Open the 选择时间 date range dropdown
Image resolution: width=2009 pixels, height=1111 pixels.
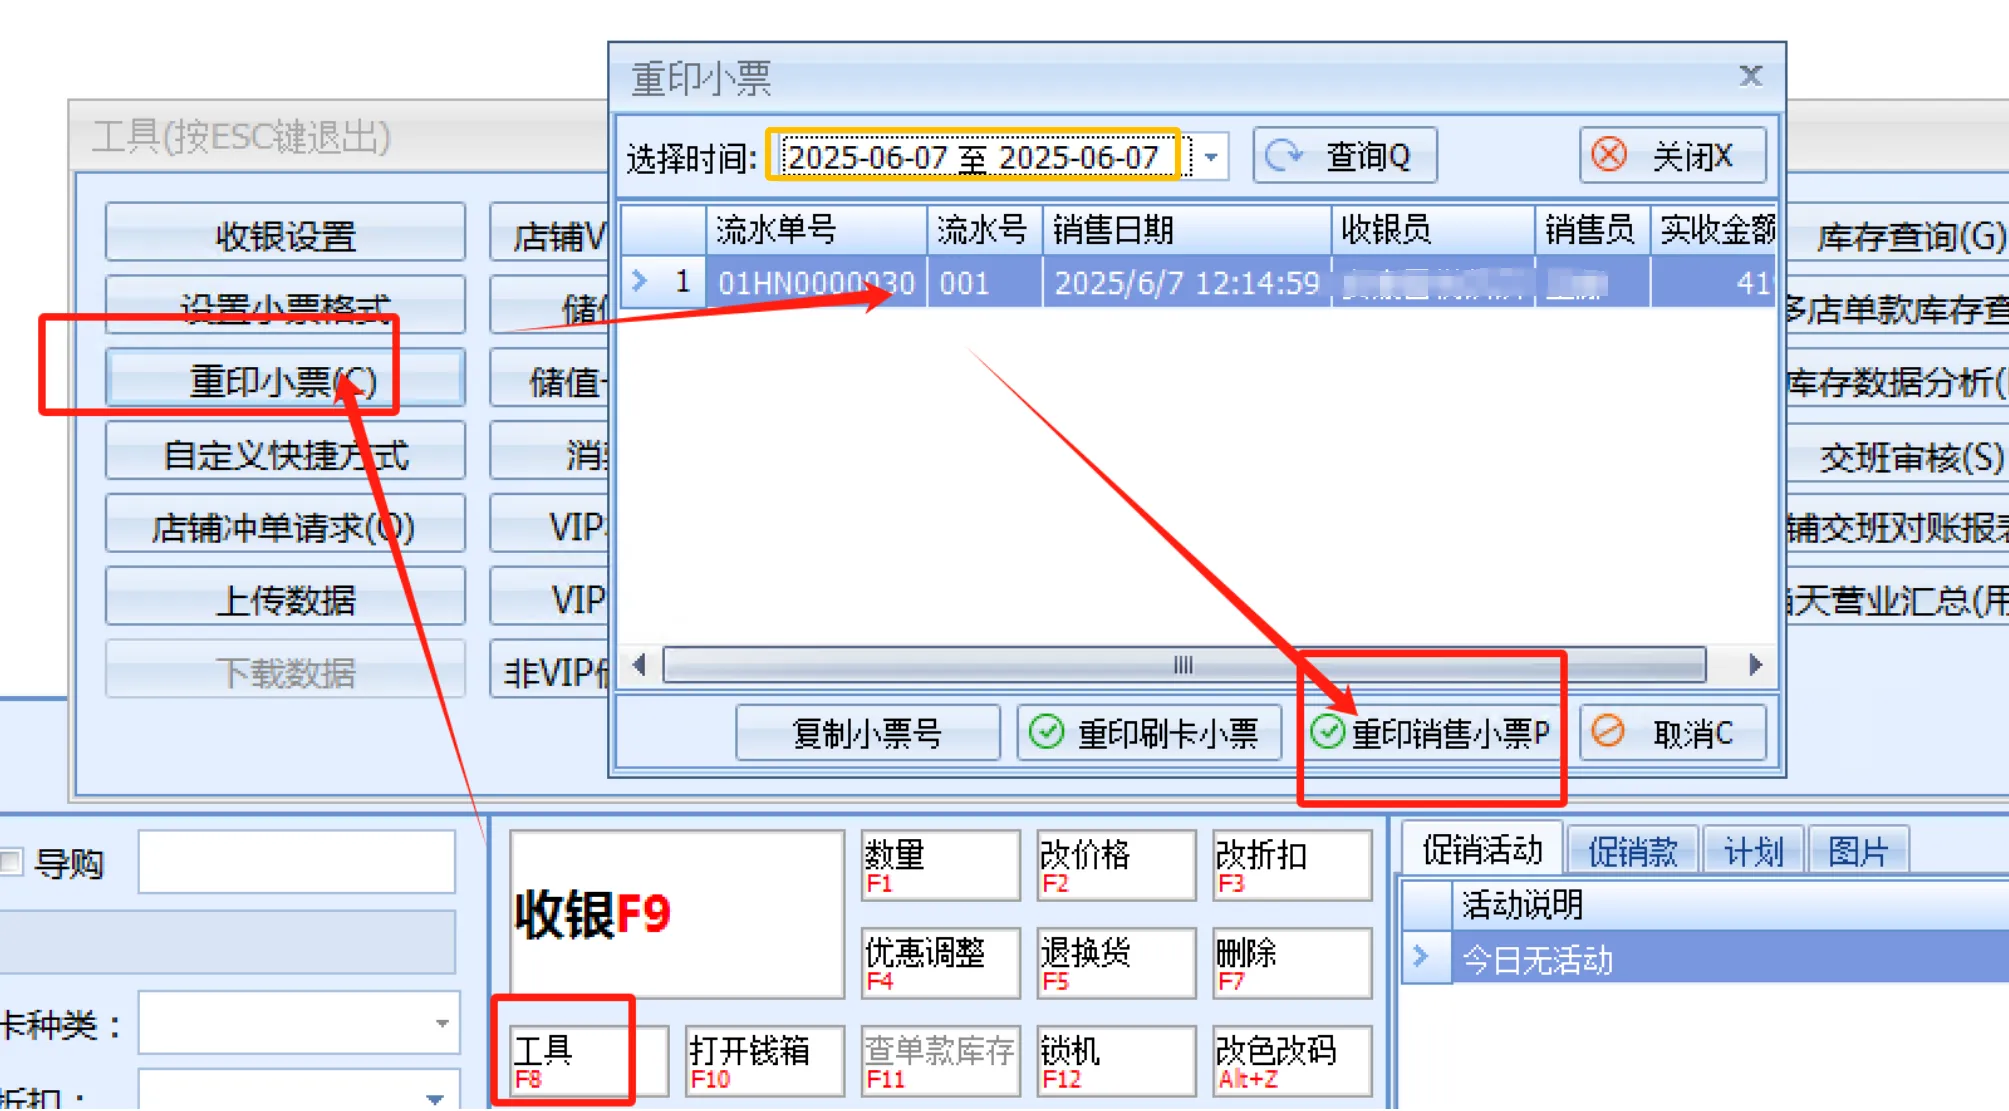pyautogui.click(x=1211, y=157)
